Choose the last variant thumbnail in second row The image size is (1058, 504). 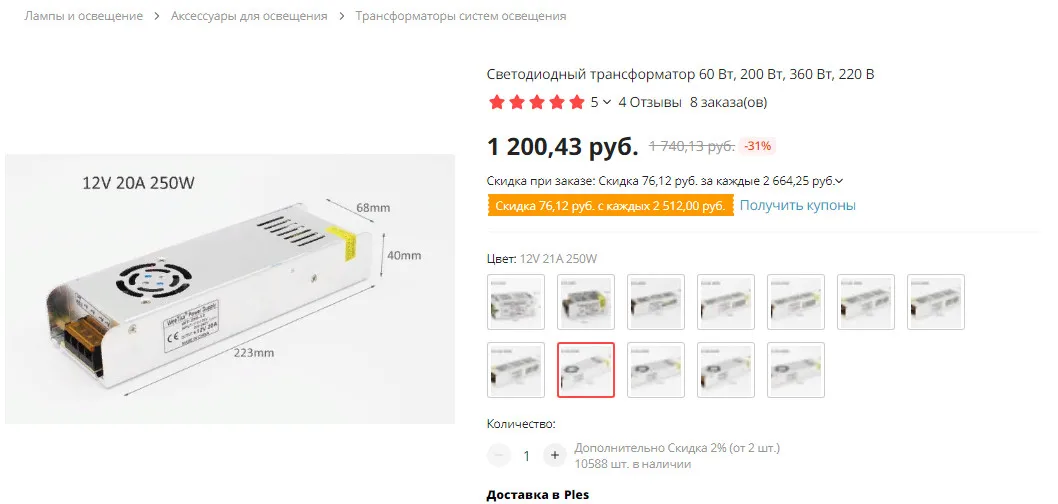tap(796, 370)
